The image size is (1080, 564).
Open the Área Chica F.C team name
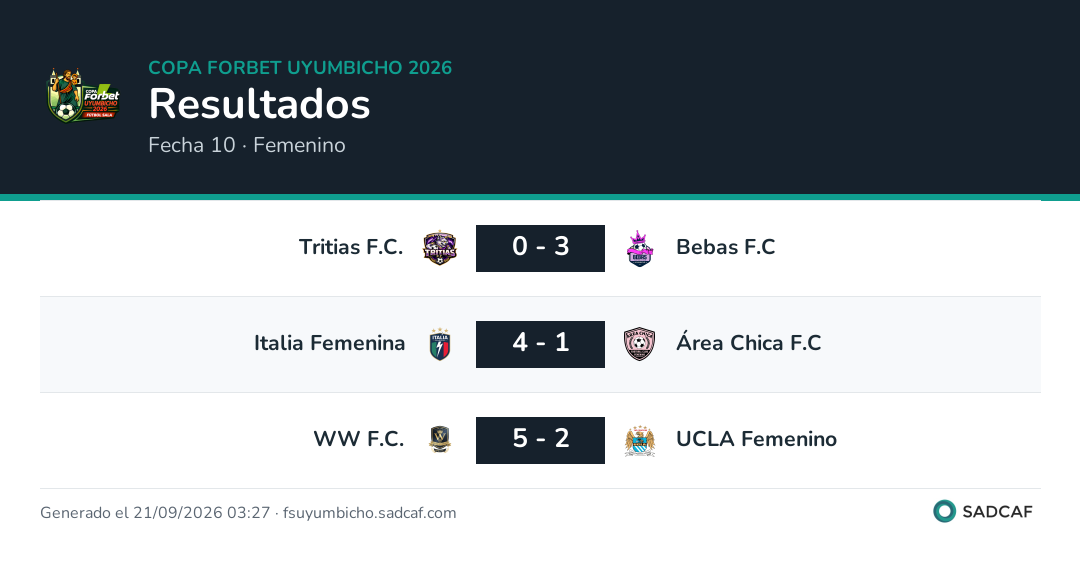coord(749,342)
